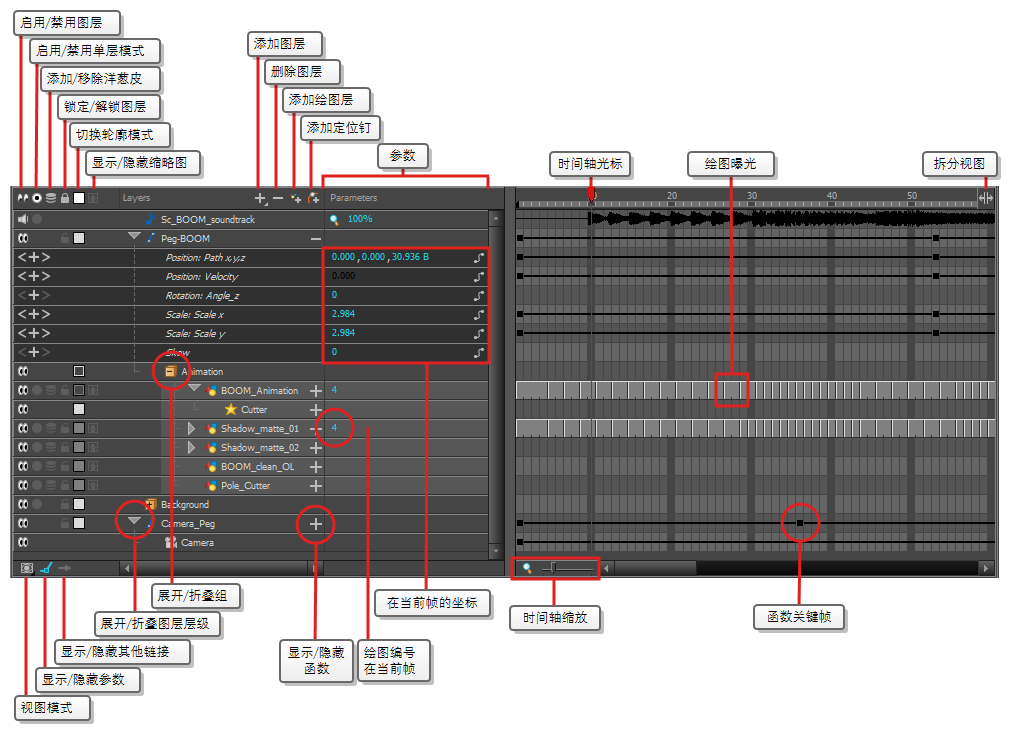Click the Enable/Disable All layers header icon

(23, 198)
